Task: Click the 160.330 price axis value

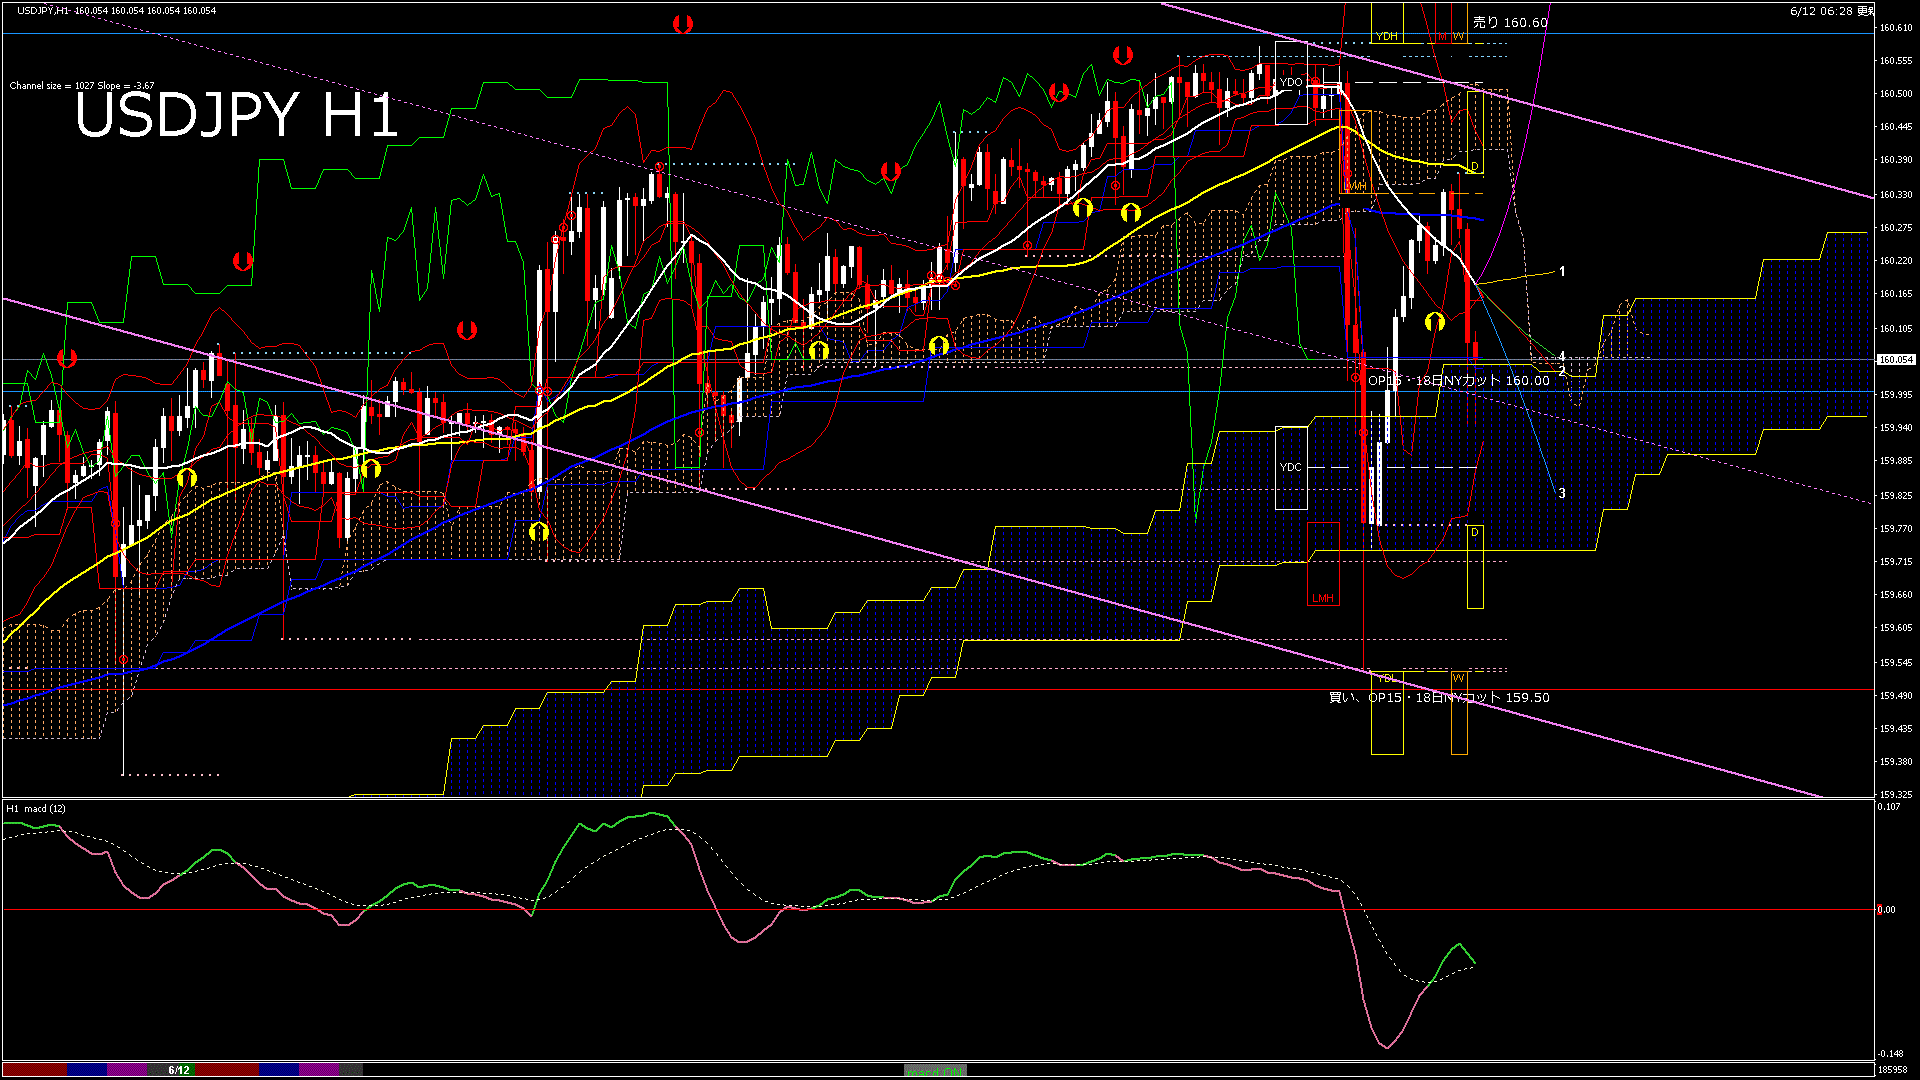Action: 1896,195
